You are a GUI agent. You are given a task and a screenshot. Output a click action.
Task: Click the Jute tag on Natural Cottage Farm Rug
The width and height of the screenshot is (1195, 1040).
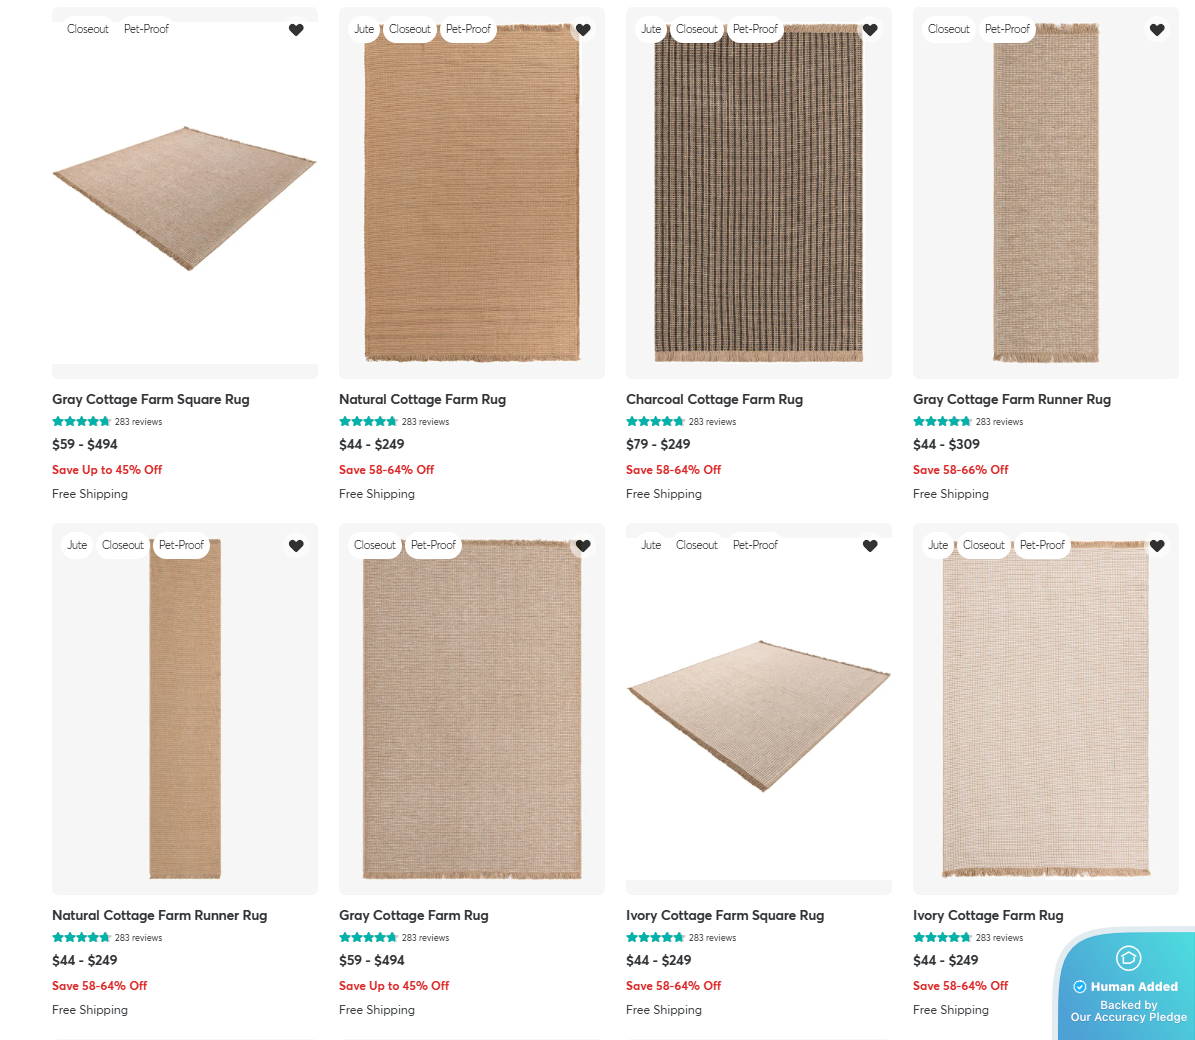[364, 29]
